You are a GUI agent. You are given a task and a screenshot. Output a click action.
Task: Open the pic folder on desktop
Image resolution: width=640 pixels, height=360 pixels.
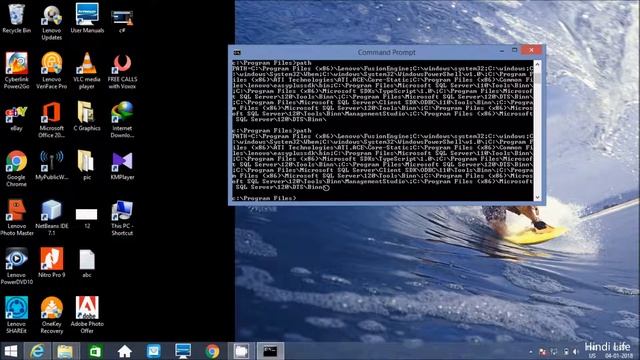[x=87, y=165]
